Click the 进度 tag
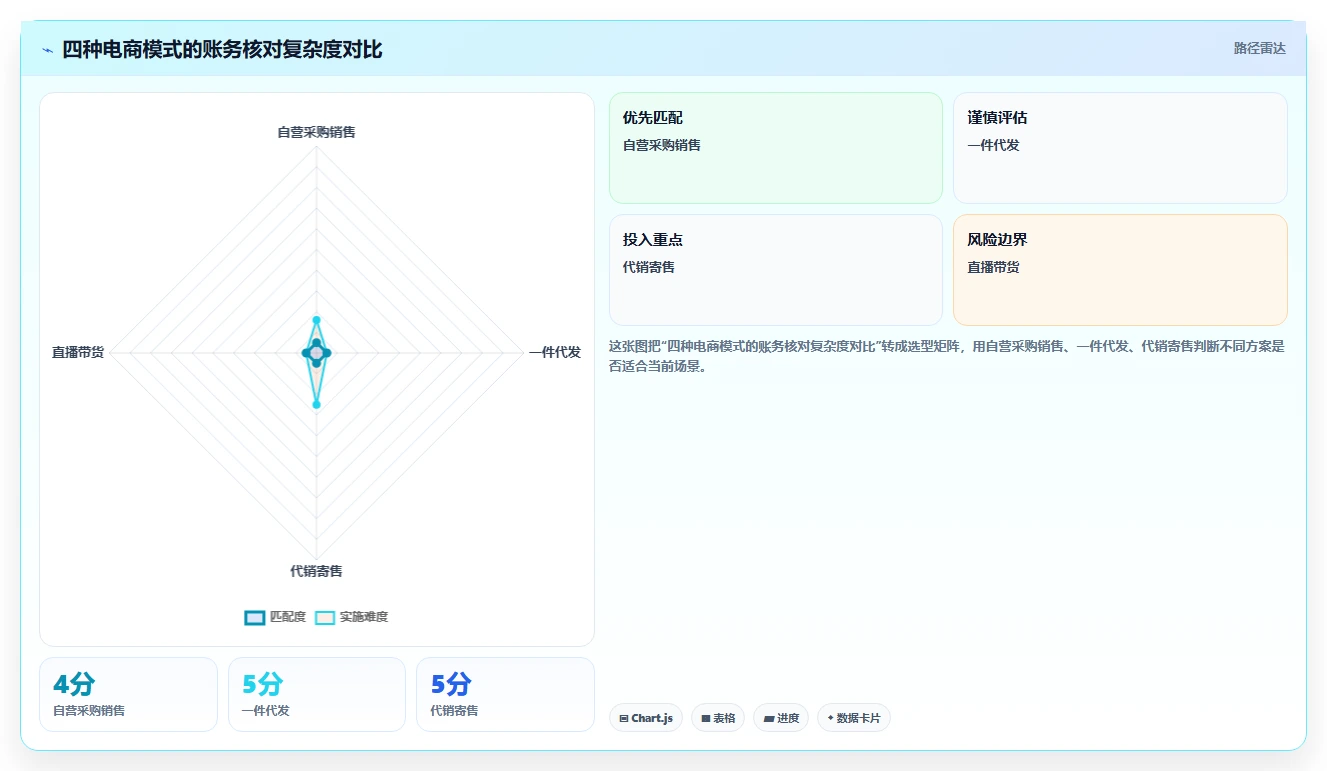The width and height of the screenshot is (1327, 771). click(780, 718)
